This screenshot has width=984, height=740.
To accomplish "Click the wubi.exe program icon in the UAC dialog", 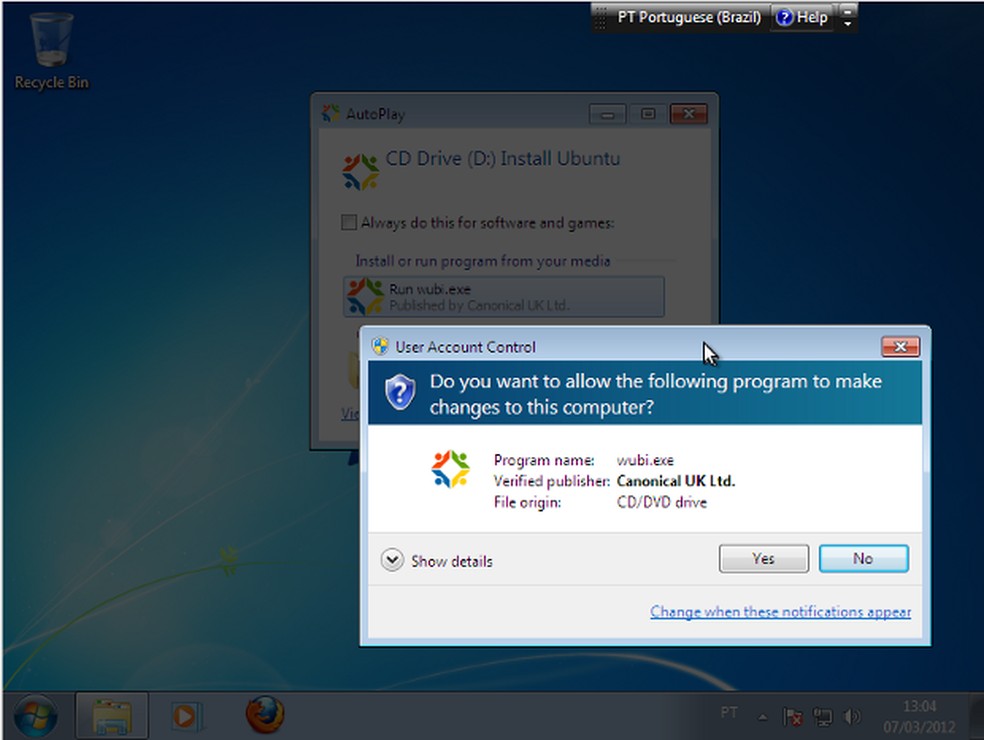I will coord(451,469).
